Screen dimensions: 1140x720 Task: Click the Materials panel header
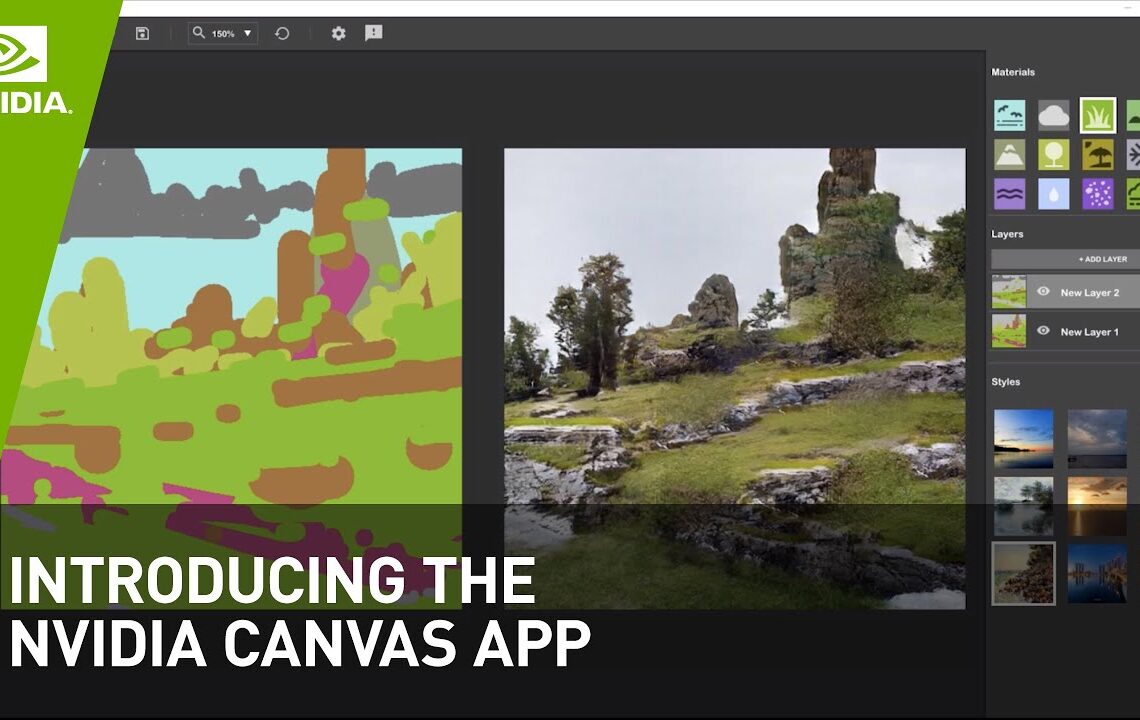coord(1015,72)
